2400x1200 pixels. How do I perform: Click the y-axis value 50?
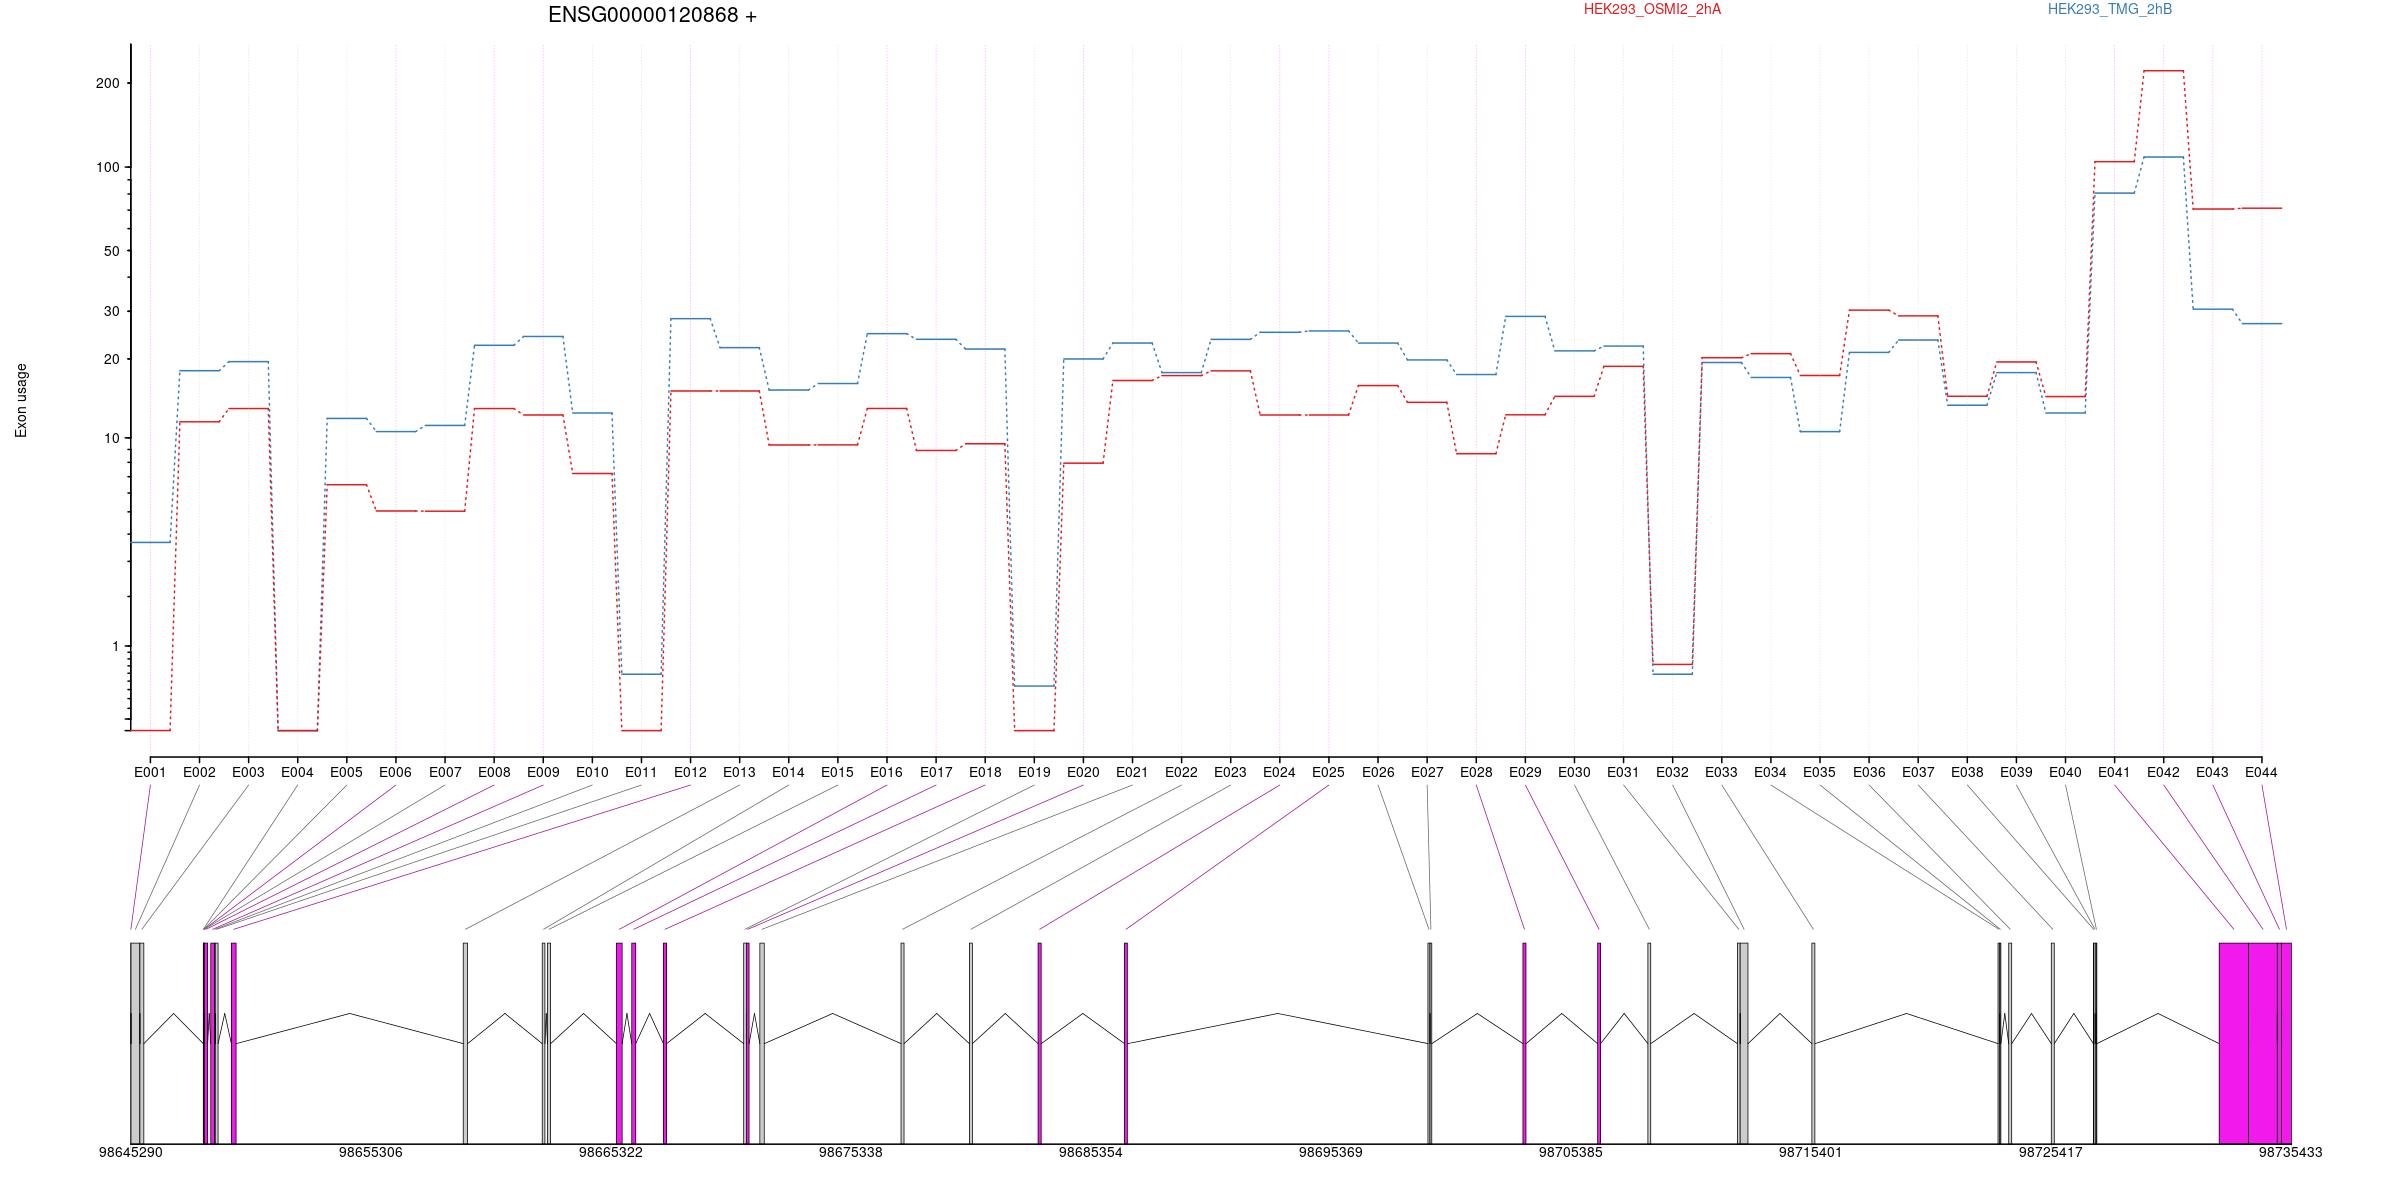(111, 251)
